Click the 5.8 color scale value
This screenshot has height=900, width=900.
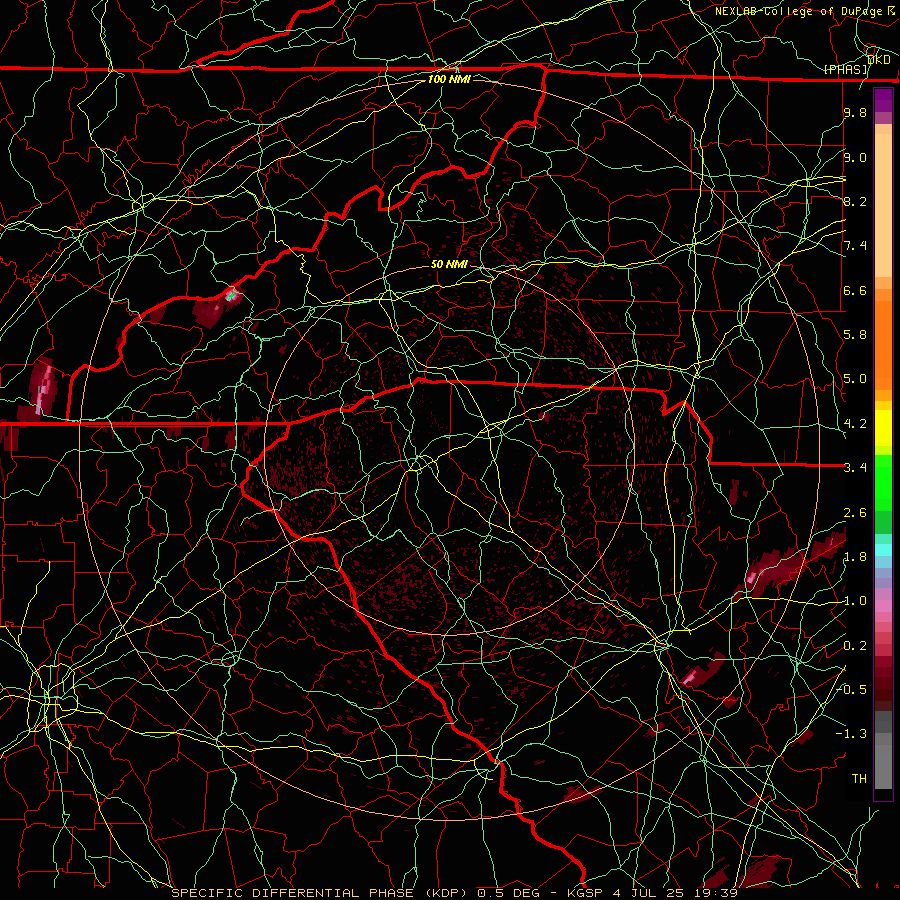855,335
